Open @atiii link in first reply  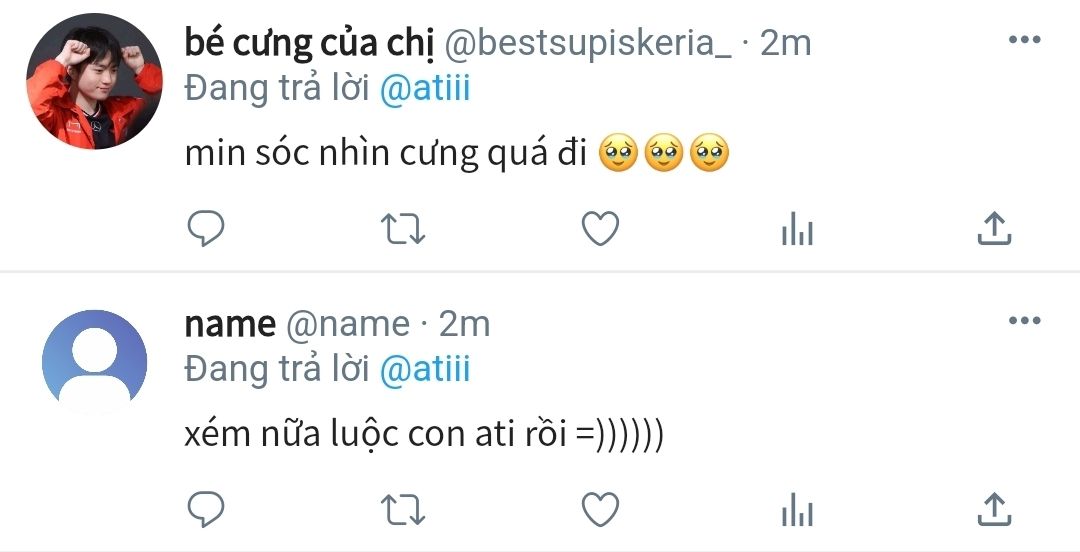[425, 89]
